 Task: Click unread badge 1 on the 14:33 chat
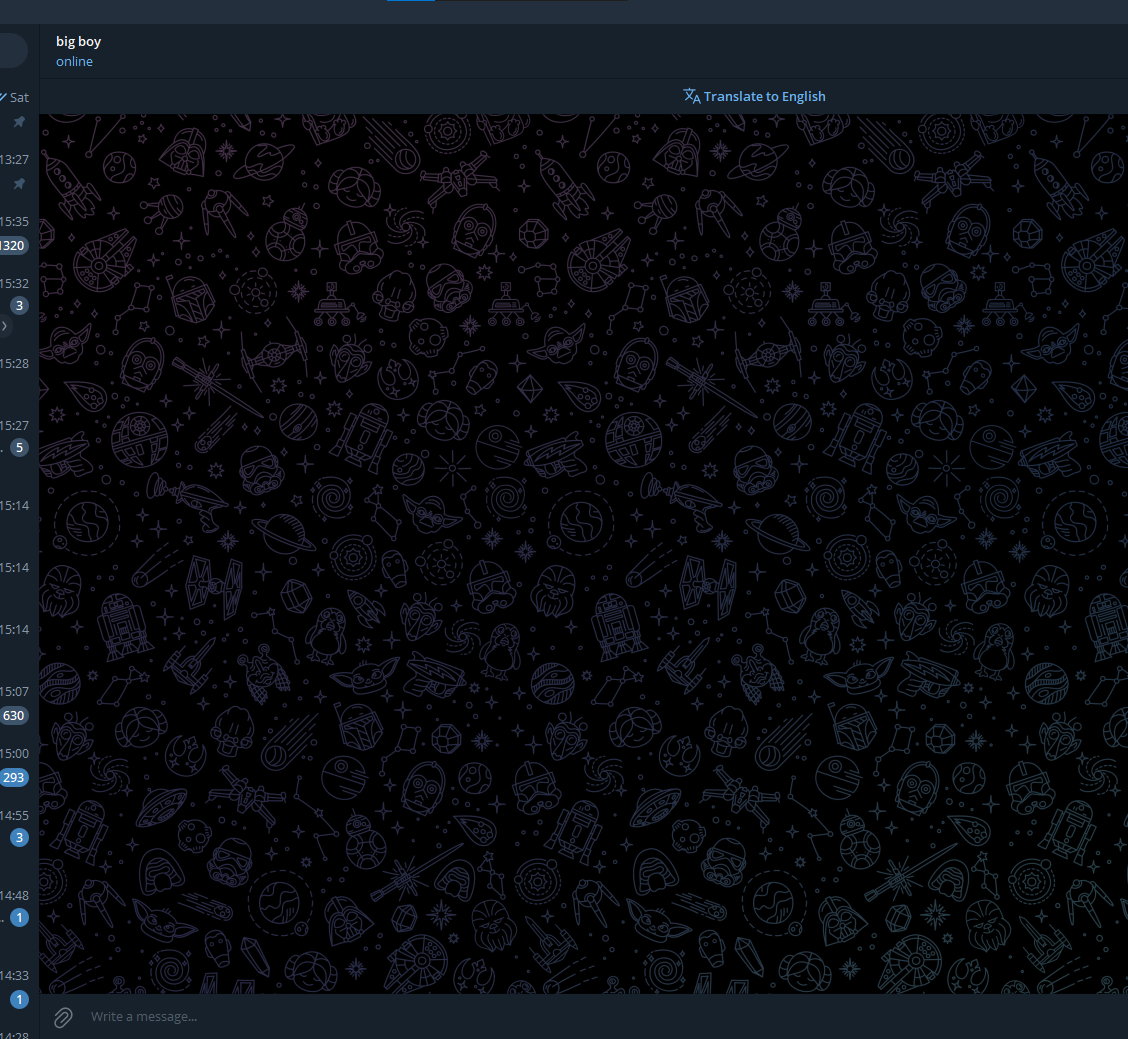[19, 999]
